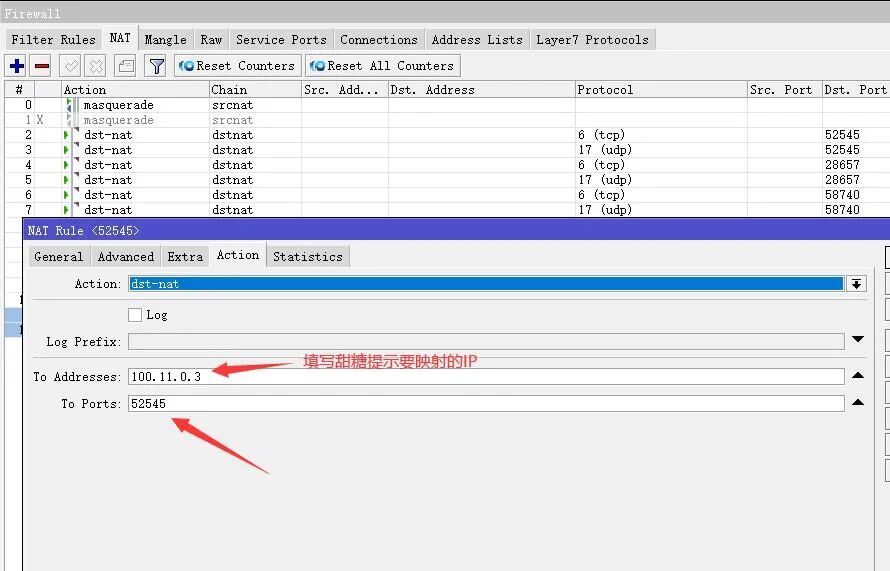Screen dimensions: 890x571
Task: Toggle the Log checkbox
Action: click(135, 315)
